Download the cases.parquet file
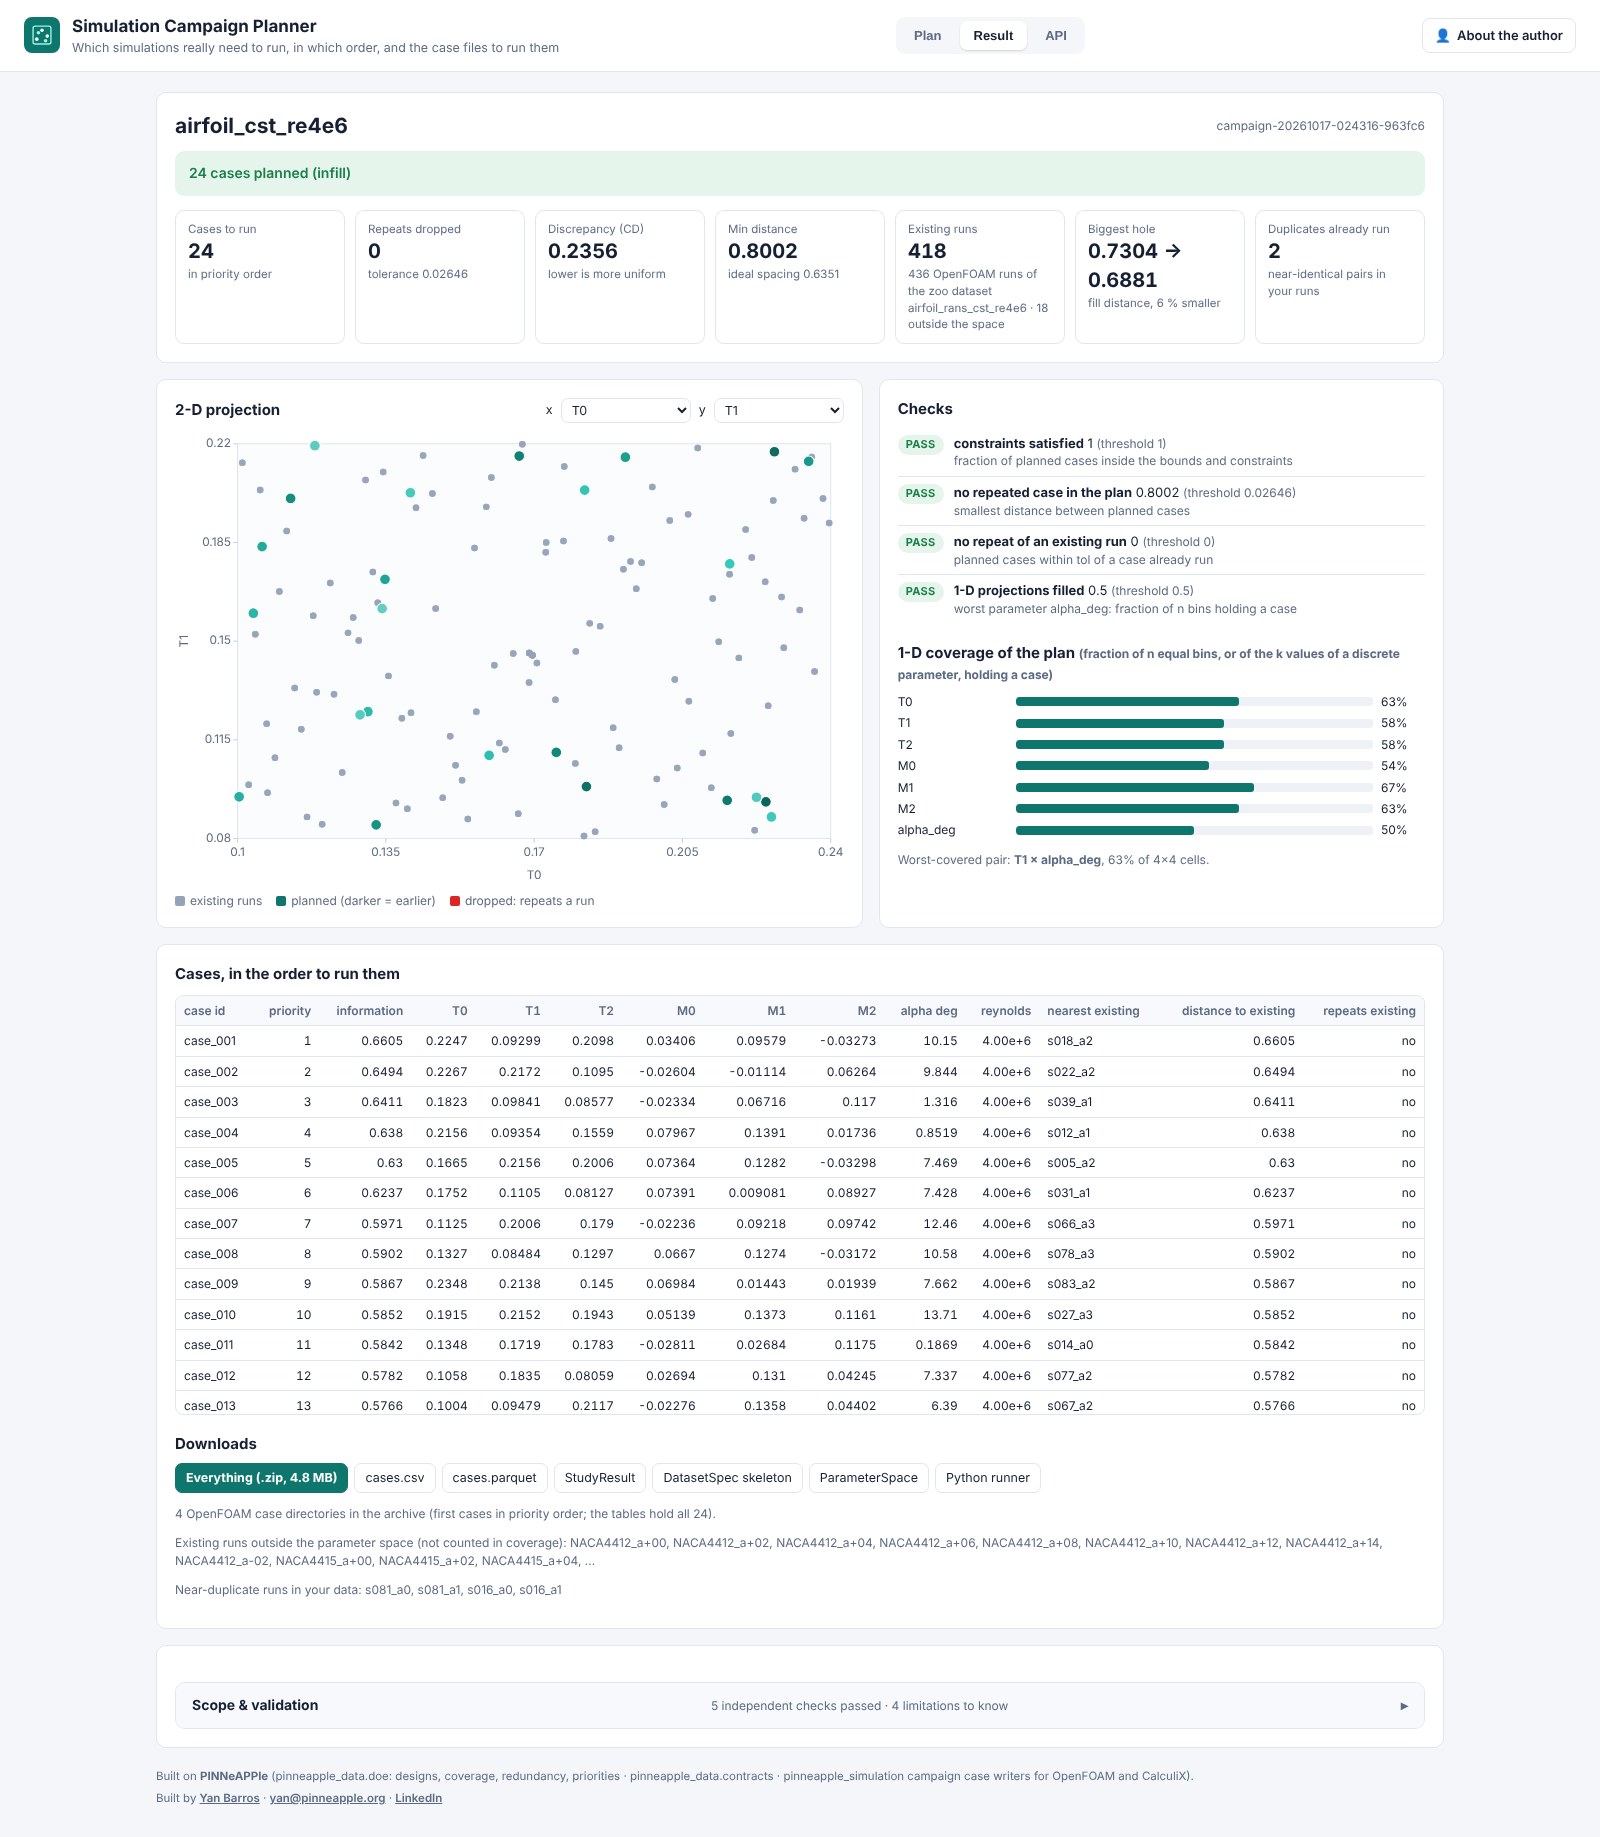Image resolution: width=1600 pixels, height=1837 pixels. click(494, 1478)
